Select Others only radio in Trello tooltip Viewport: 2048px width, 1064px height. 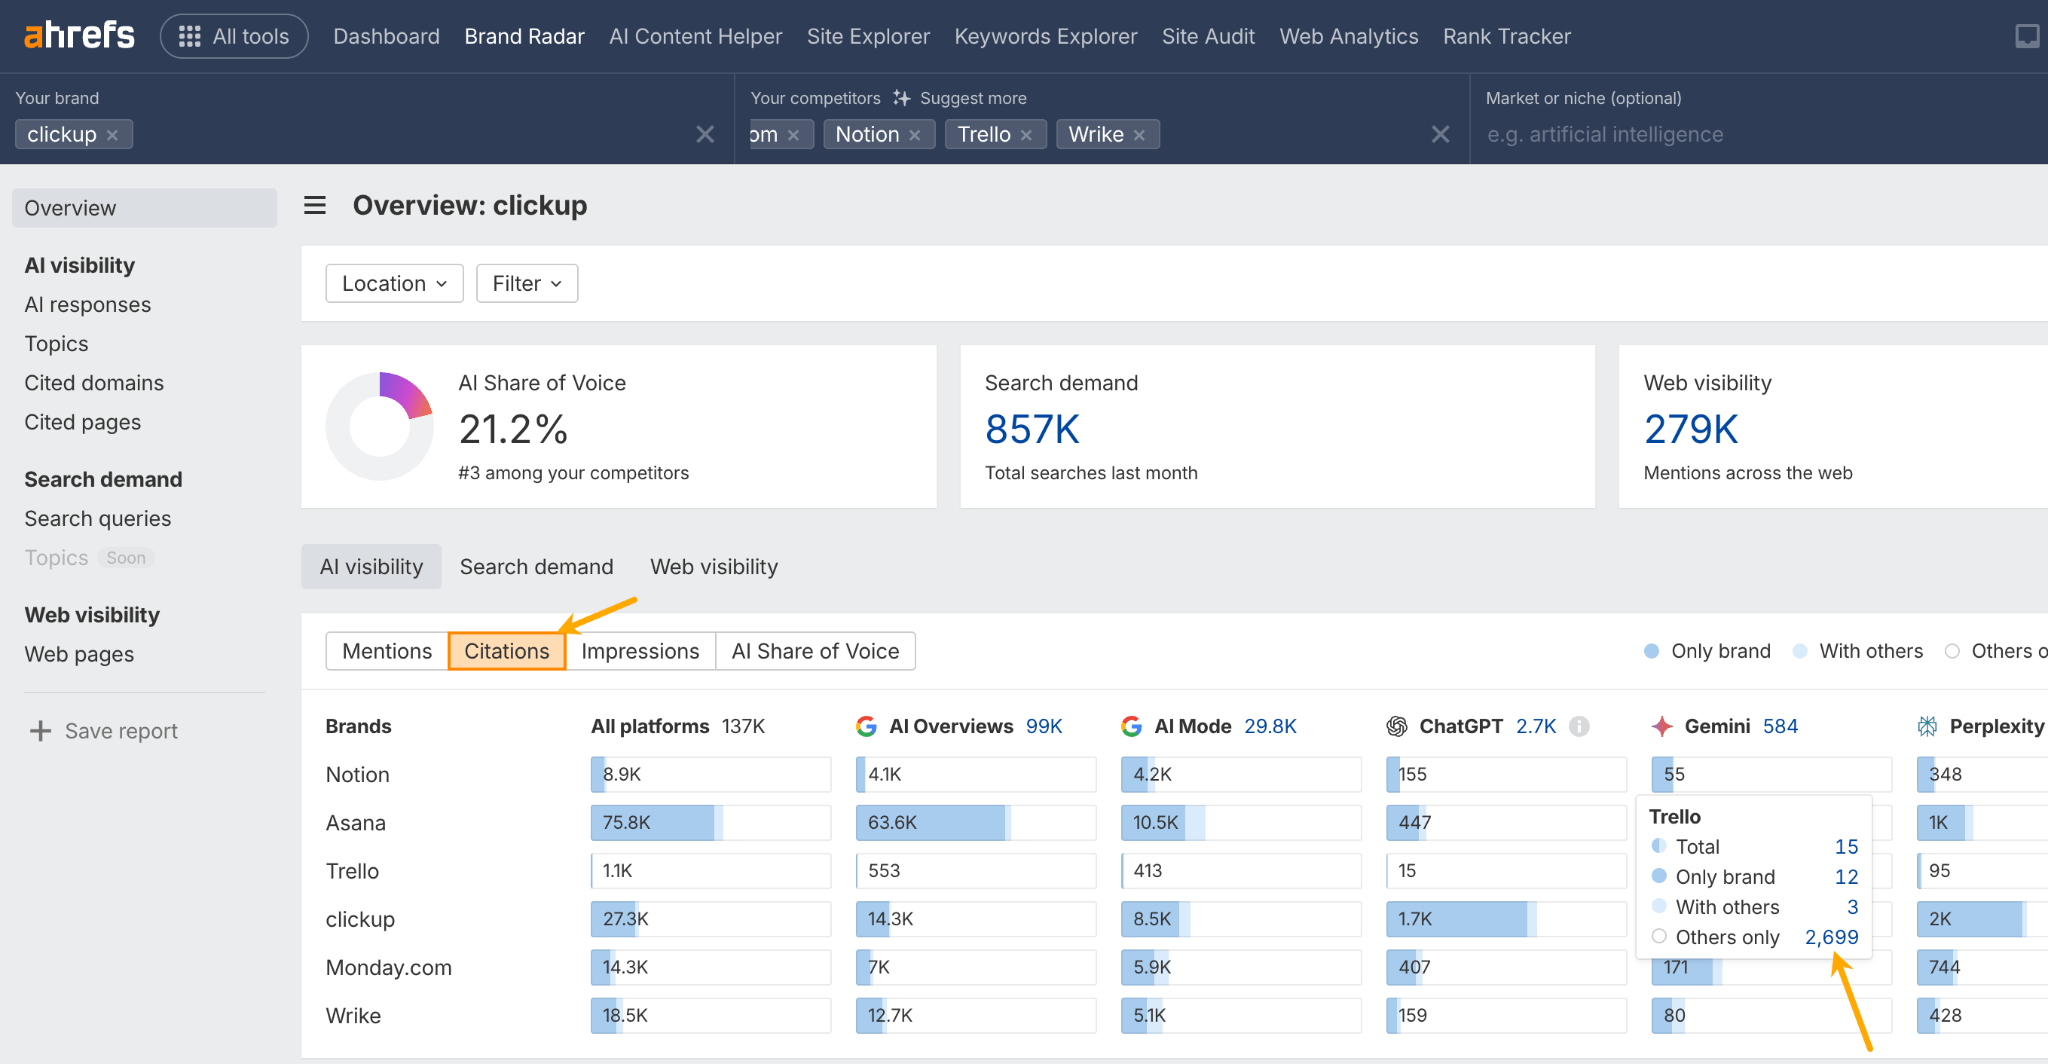1659,937
